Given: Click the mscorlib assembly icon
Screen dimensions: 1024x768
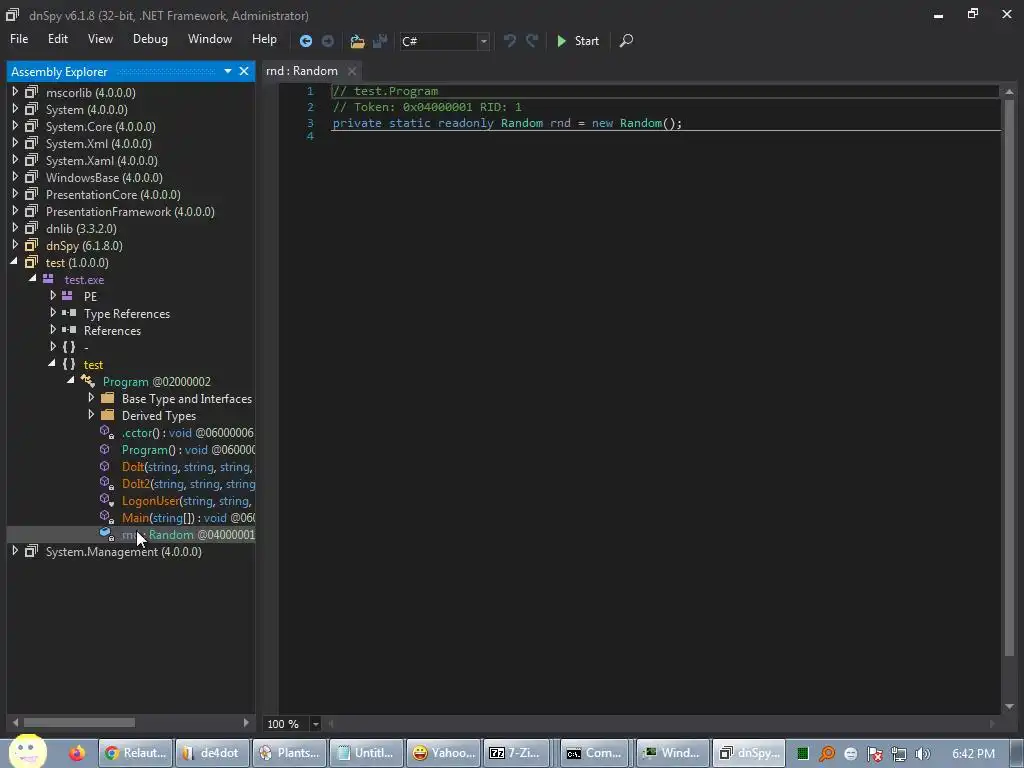Looking at the screenshot, I should tap(31, 92).
